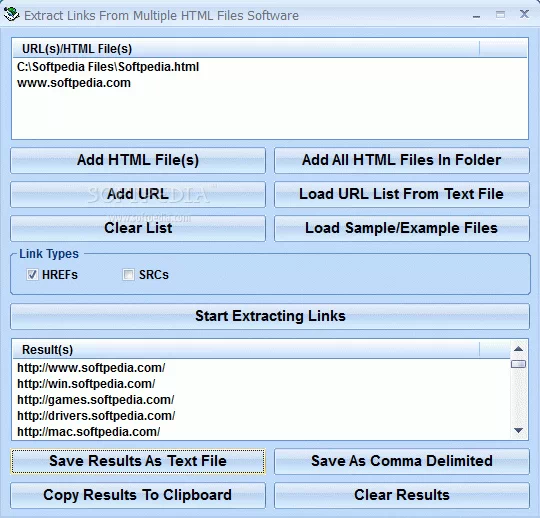540x518 pixels.
Task: Click the Add HTML File(s) button
Action: pos(138,160)
